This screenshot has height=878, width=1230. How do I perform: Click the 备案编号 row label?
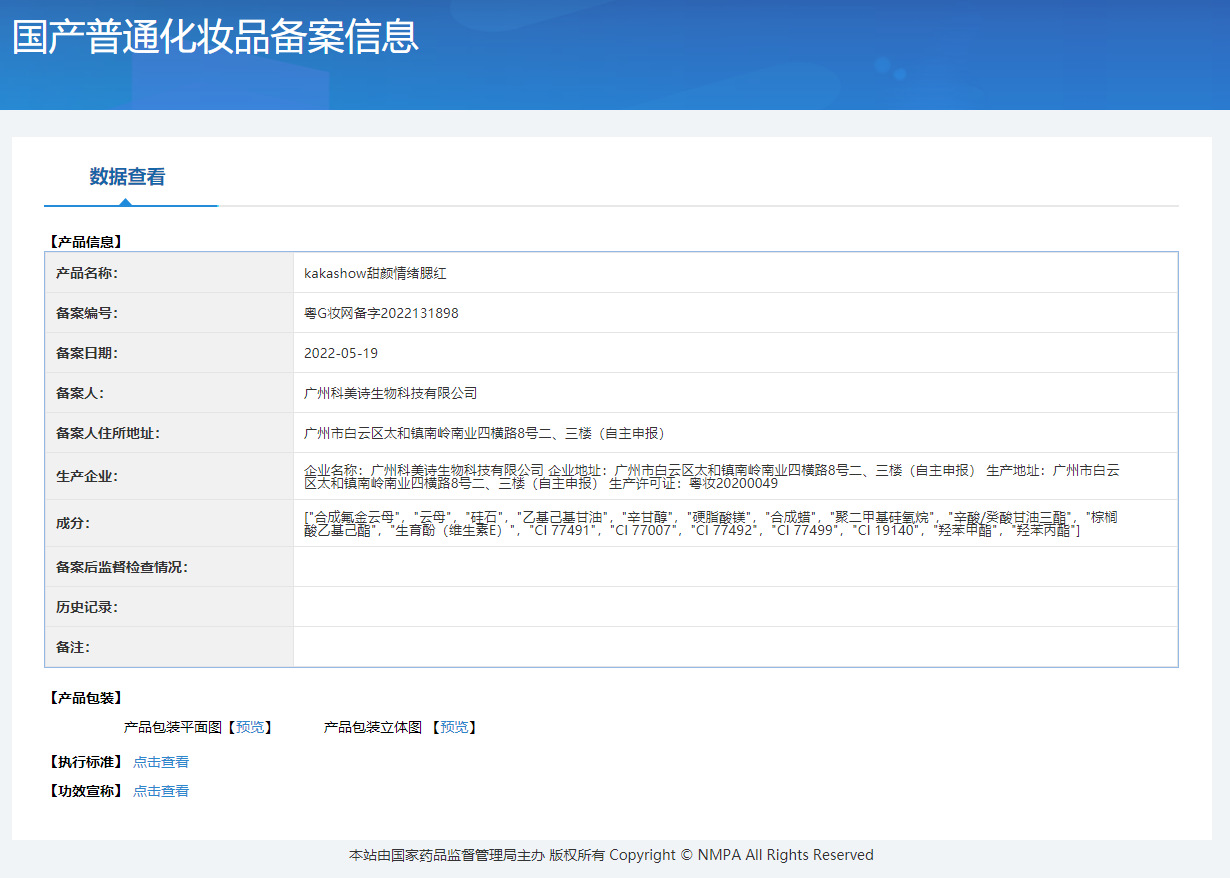(87, 313)
